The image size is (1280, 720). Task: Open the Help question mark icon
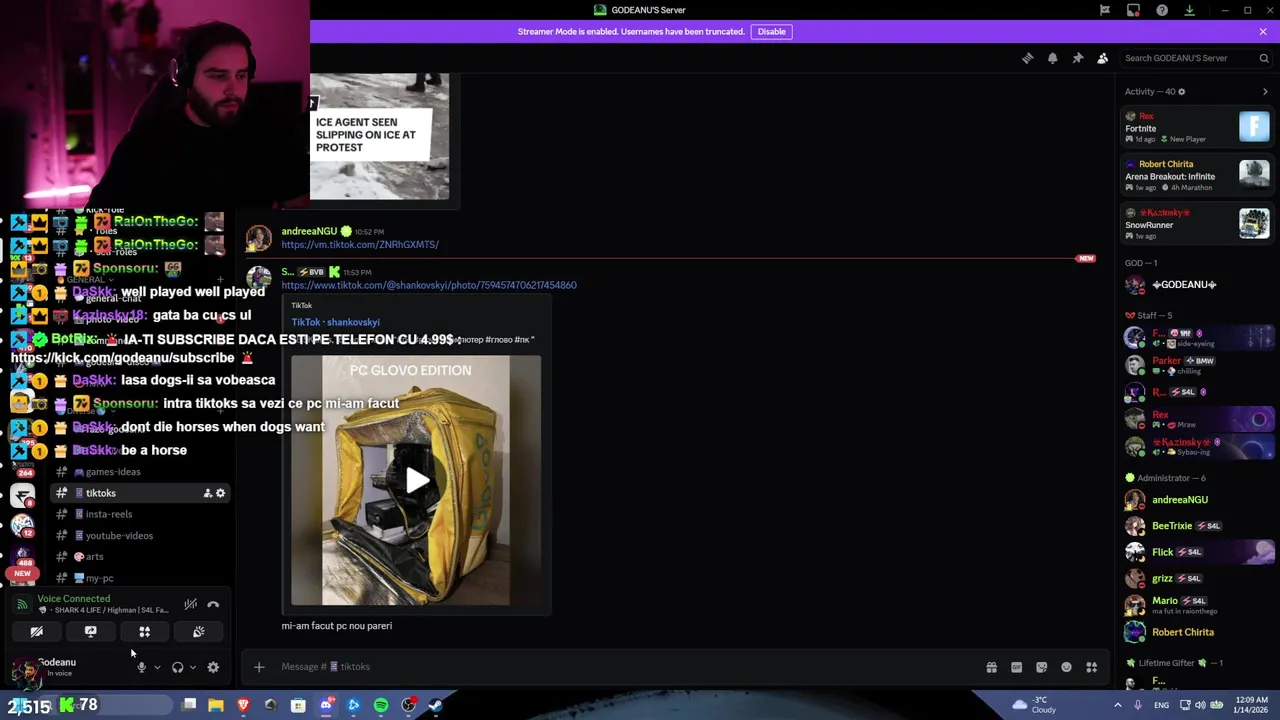pyautogui.click(x=1161, y=10)
